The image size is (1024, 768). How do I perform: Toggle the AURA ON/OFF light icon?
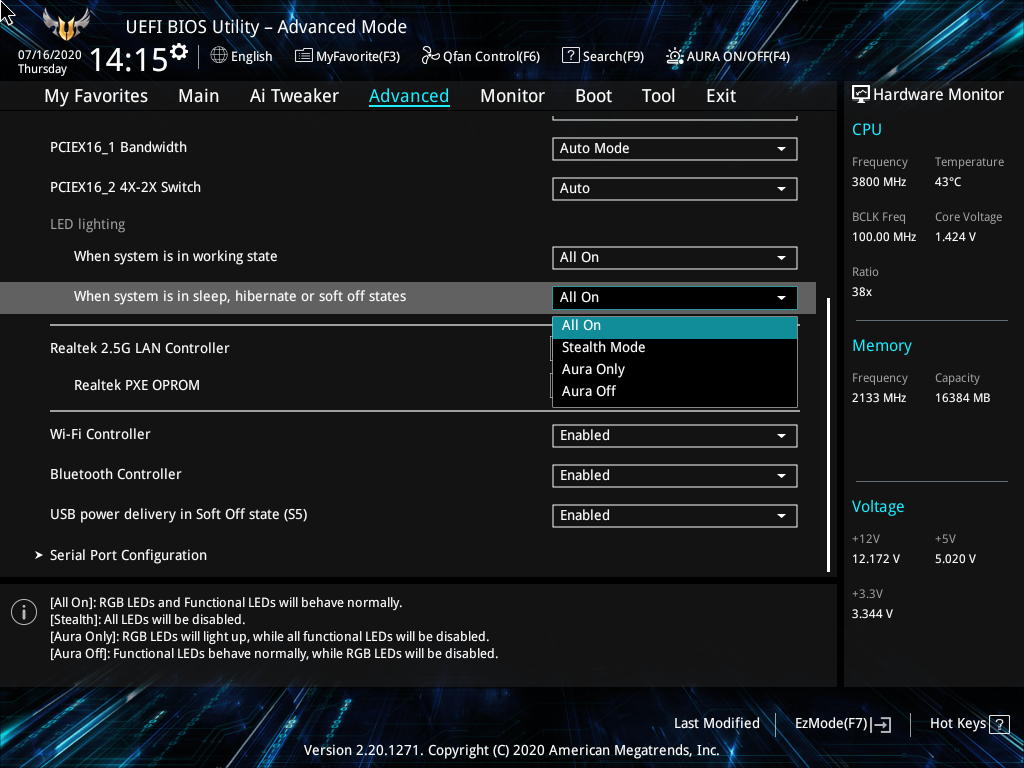[x=675, y=56]
